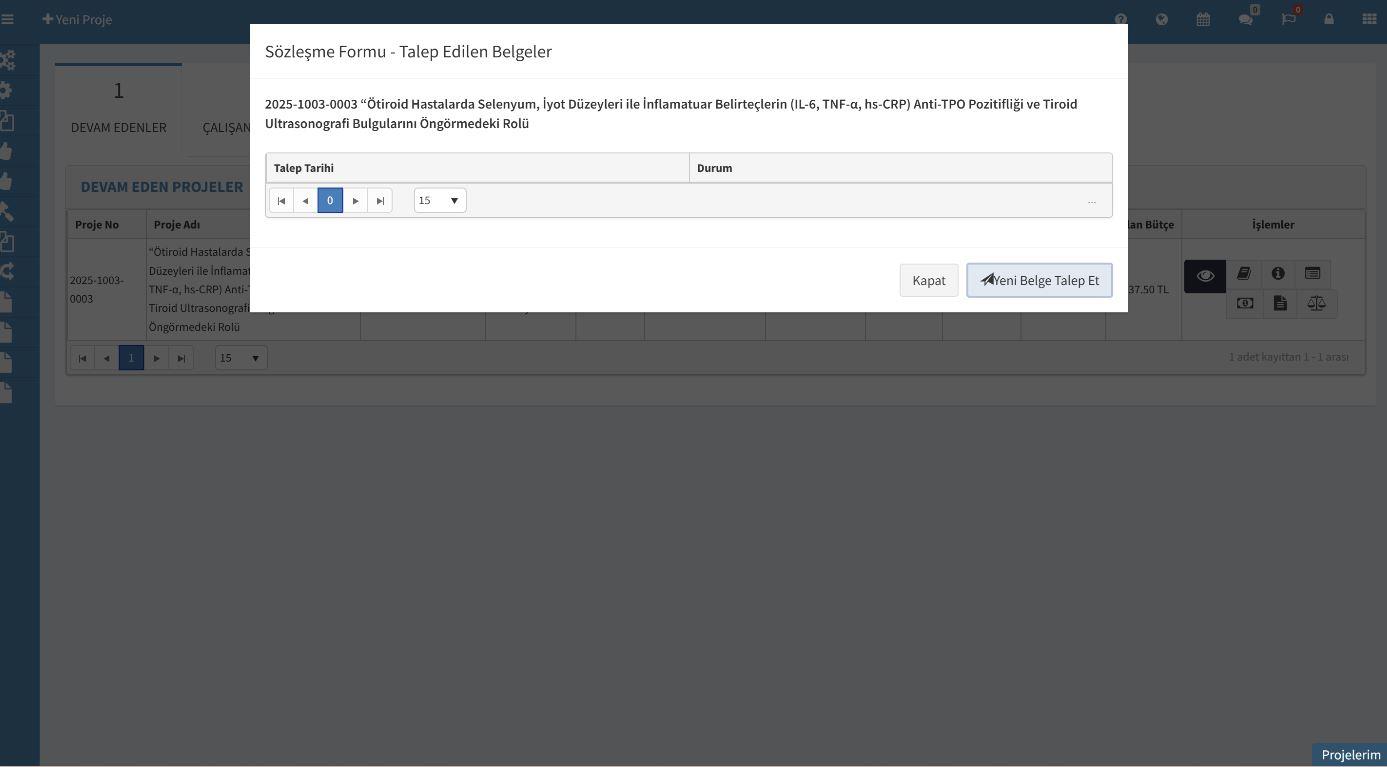This screenshot has height=767, width=1387.
Task: Open chat messages icon in top bar
Action: [1245, 19]
